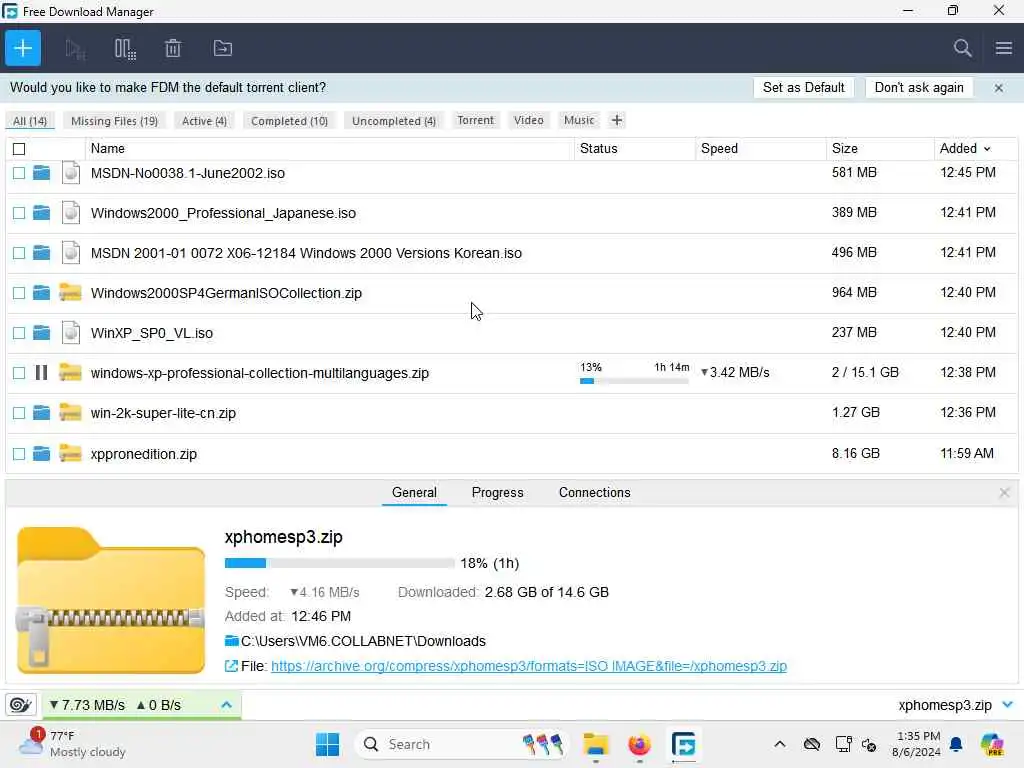Click the move to folder icon
The image size is (1024, 768).
pyautogui.click(x=223, y=48)
